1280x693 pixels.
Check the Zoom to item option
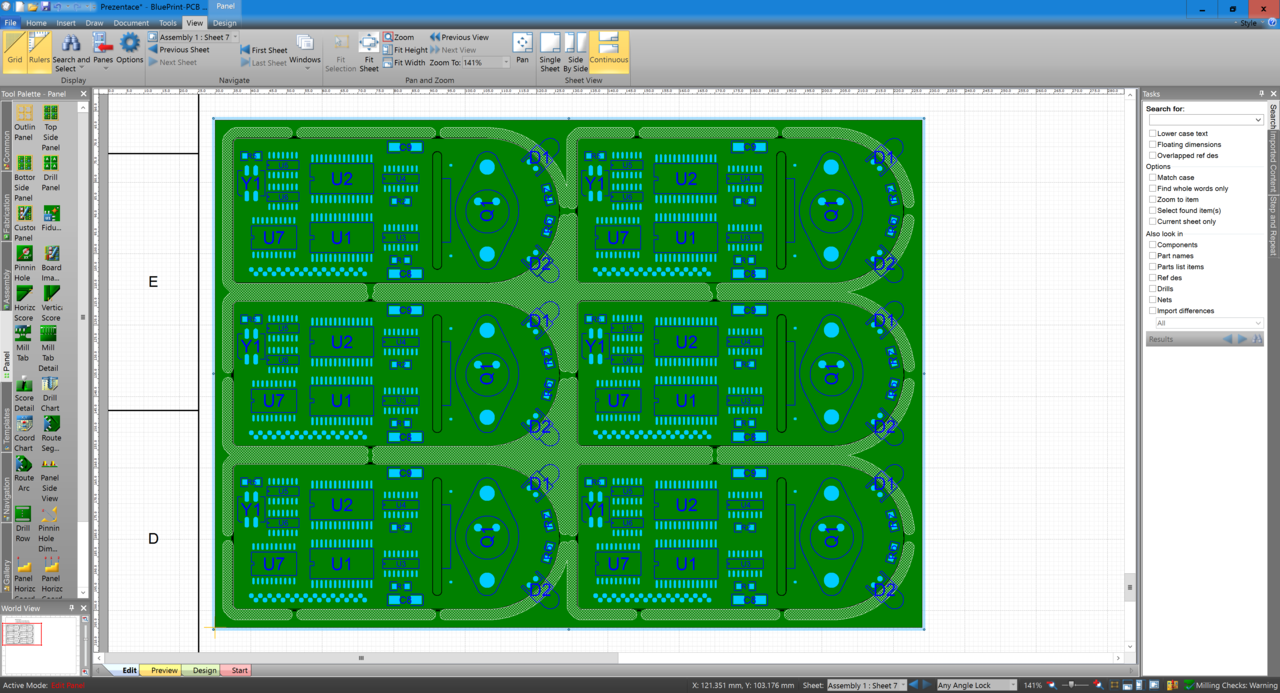[x=1153, y=199]
